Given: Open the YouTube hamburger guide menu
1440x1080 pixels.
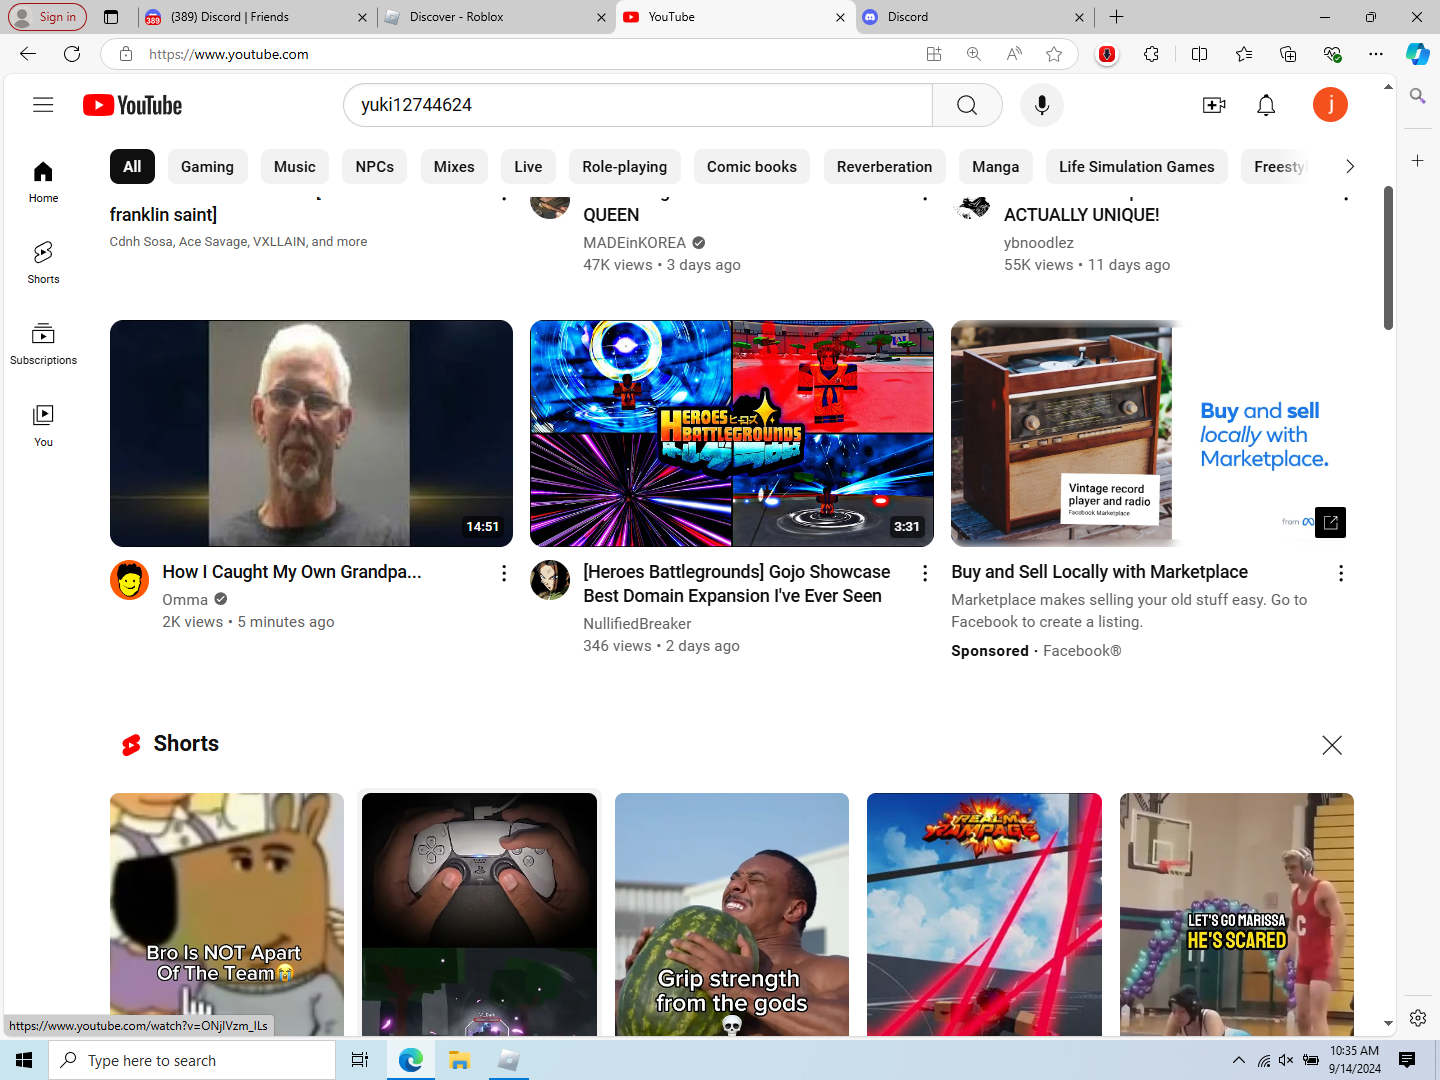Looking at the screenshot, I should (x=43, y=105).
